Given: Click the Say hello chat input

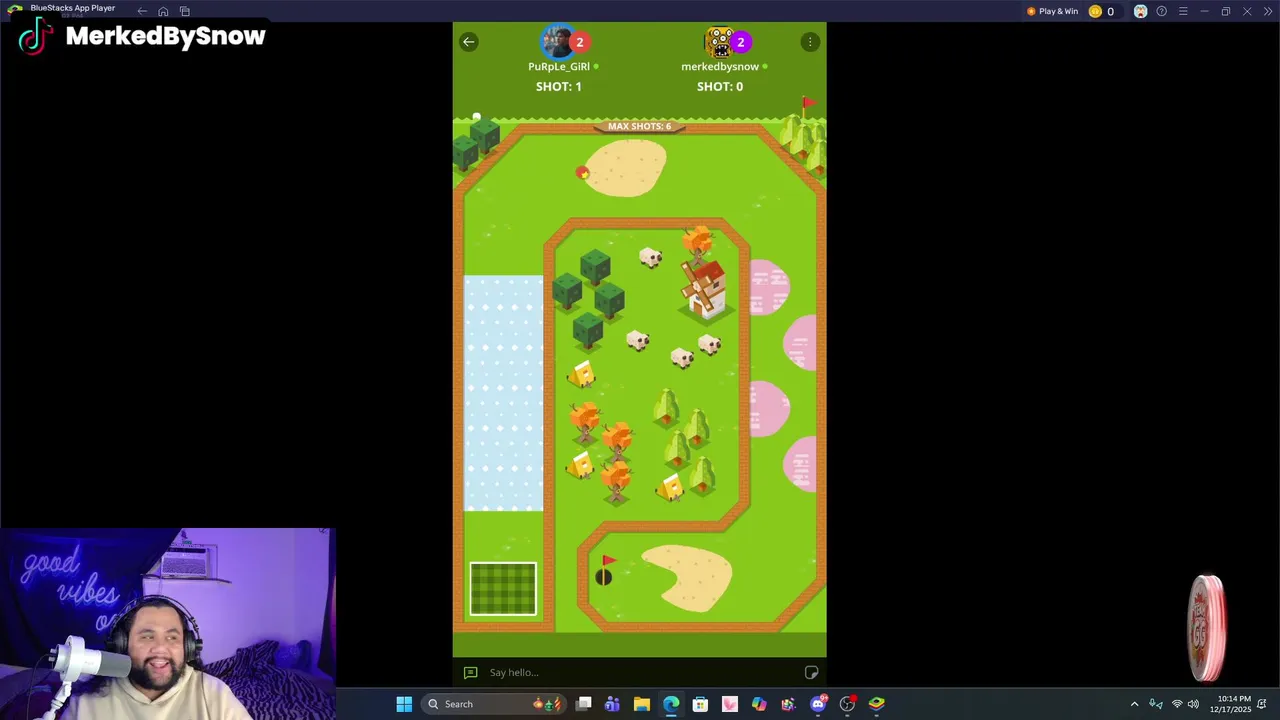Looking at the screenshot, I should tap(640, 673).
